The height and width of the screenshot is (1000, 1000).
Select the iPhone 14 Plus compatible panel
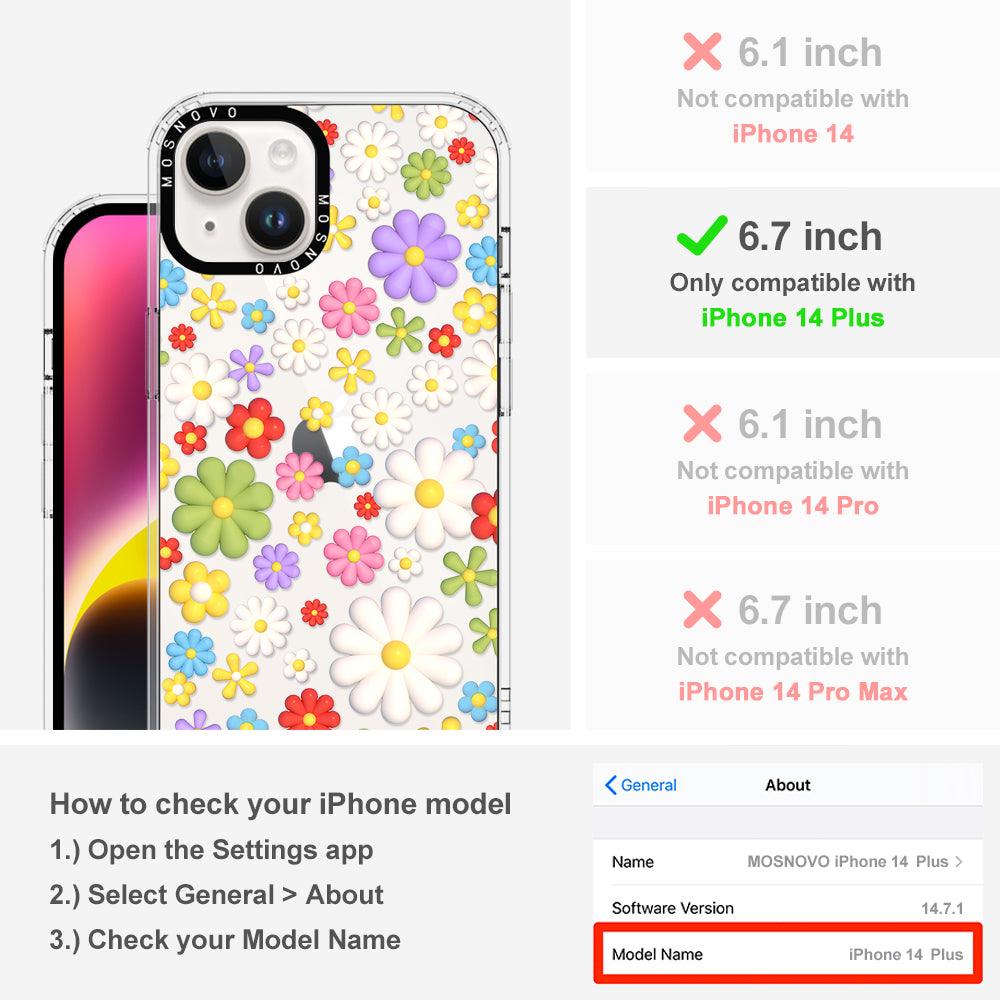793,272
